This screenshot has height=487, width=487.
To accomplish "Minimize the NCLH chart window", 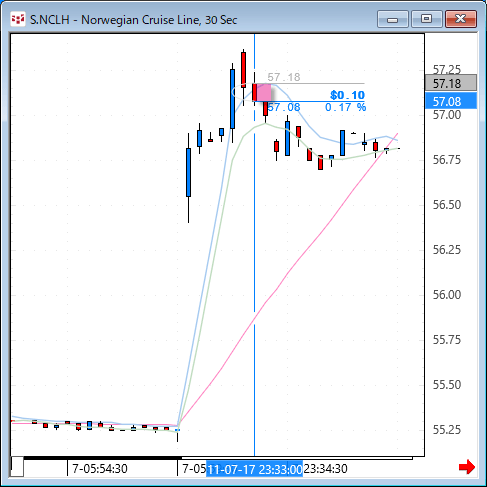I will pyautogui.click(x=393, y=19).
